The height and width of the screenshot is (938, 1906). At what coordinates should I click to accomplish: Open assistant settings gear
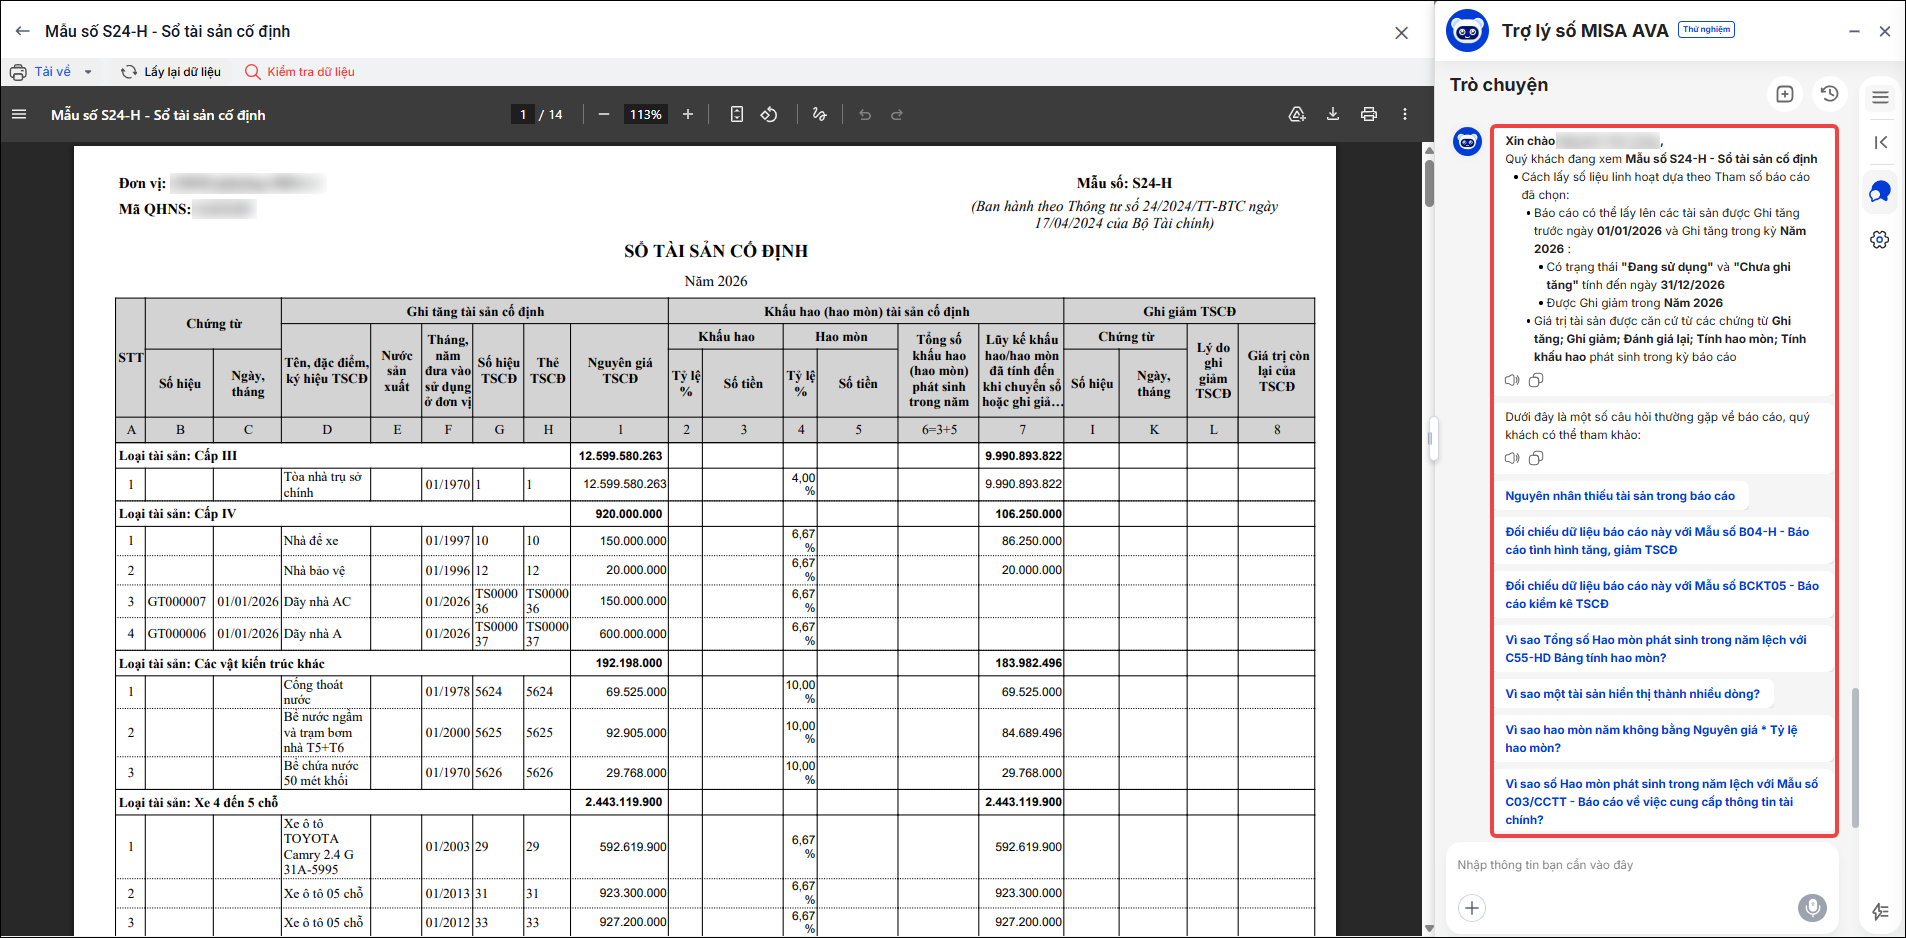click(1880, 240)
